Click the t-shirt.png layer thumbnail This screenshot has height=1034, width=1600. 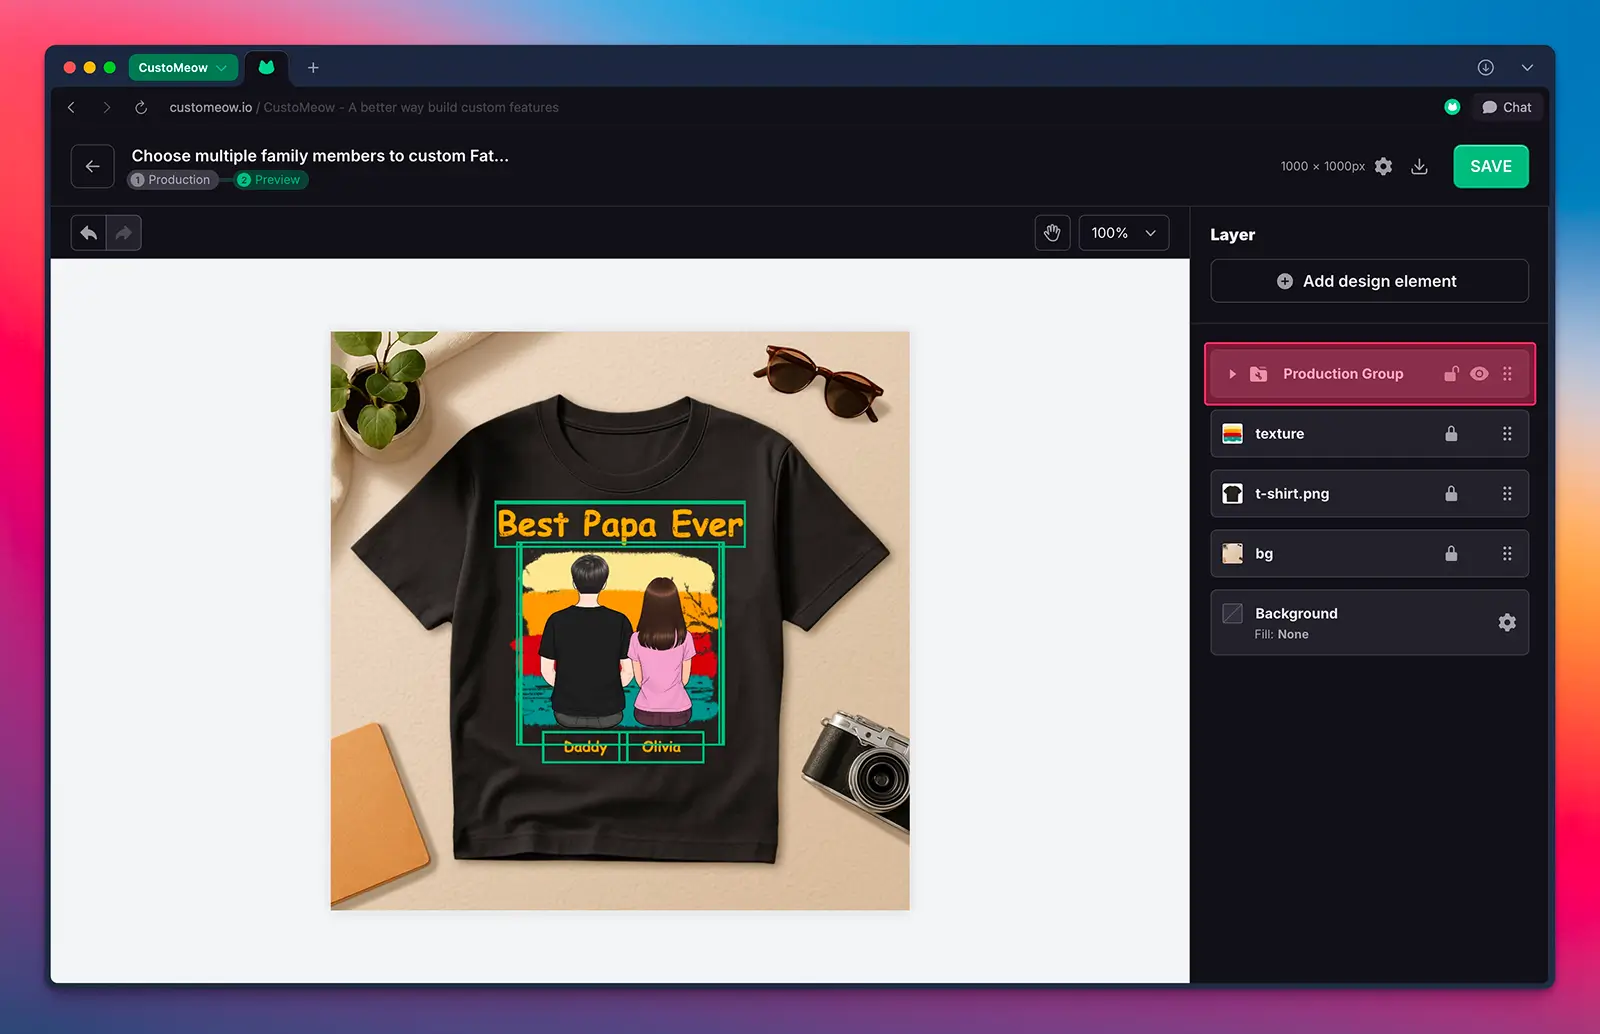pos(1233,494)
